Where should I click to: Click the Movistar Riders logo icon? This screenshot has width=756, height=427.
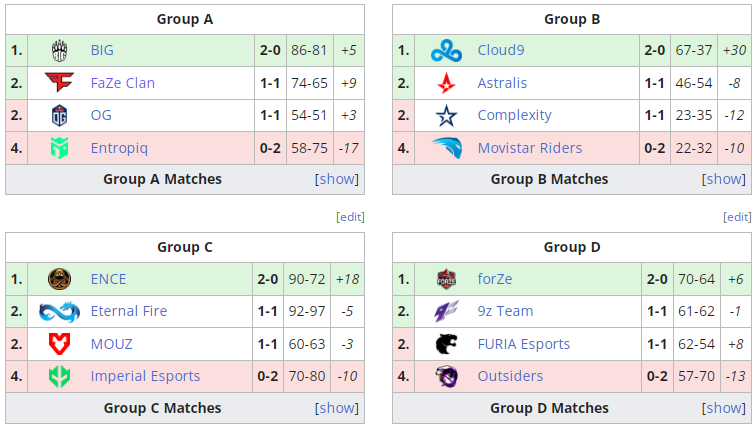tap(447, 148)
